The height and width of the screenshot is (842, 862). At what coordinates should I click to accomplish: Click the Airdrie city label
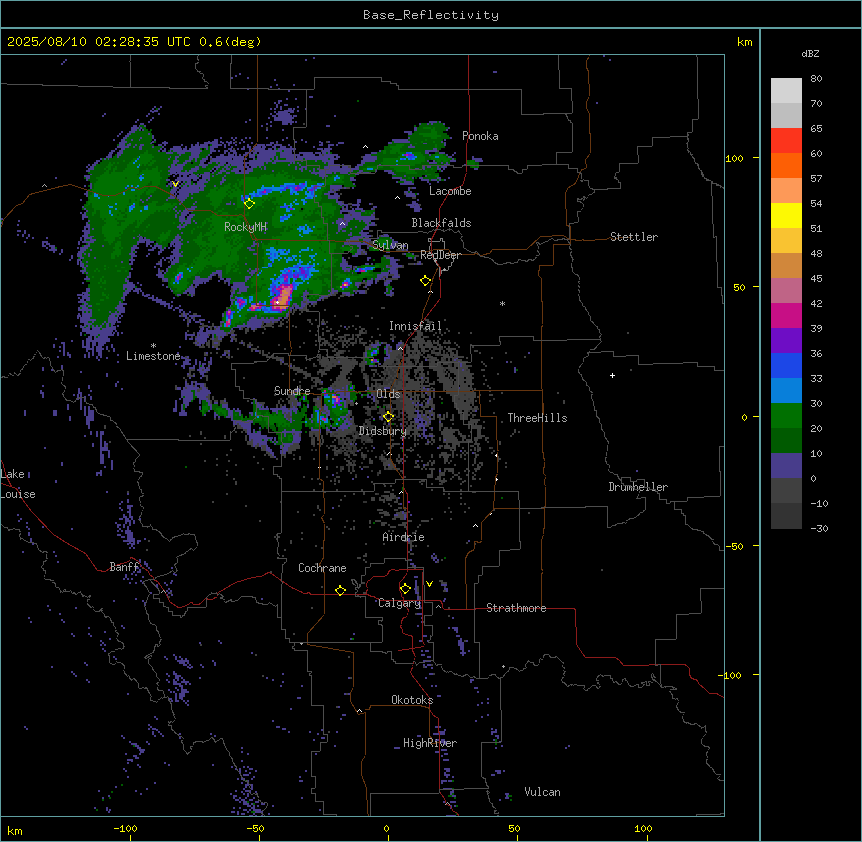[404, 537]
